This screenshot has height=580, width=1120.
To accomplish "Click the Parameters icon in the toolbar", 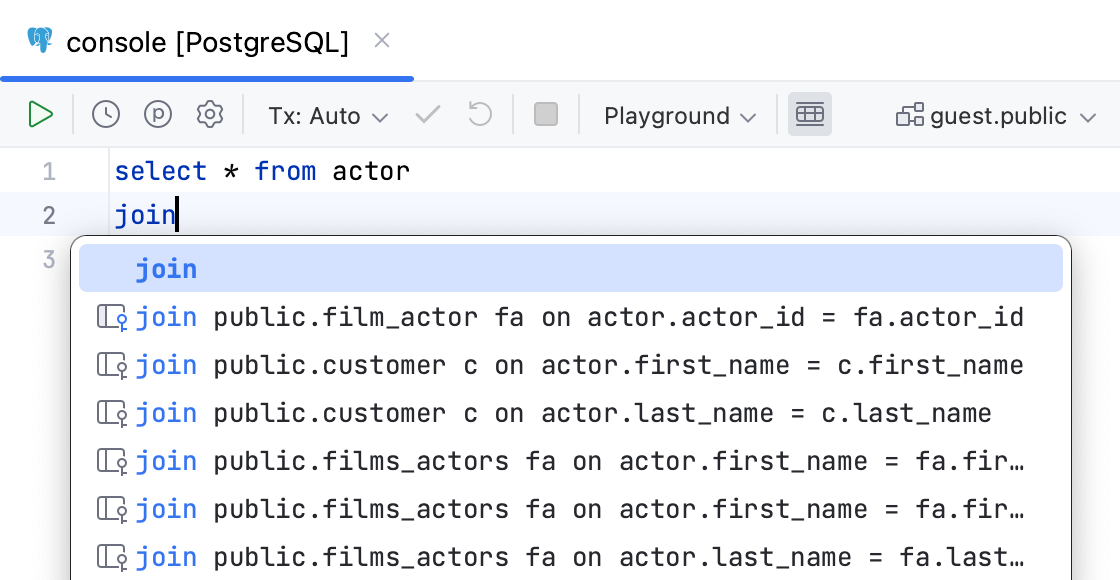I will tap(158, 114).
